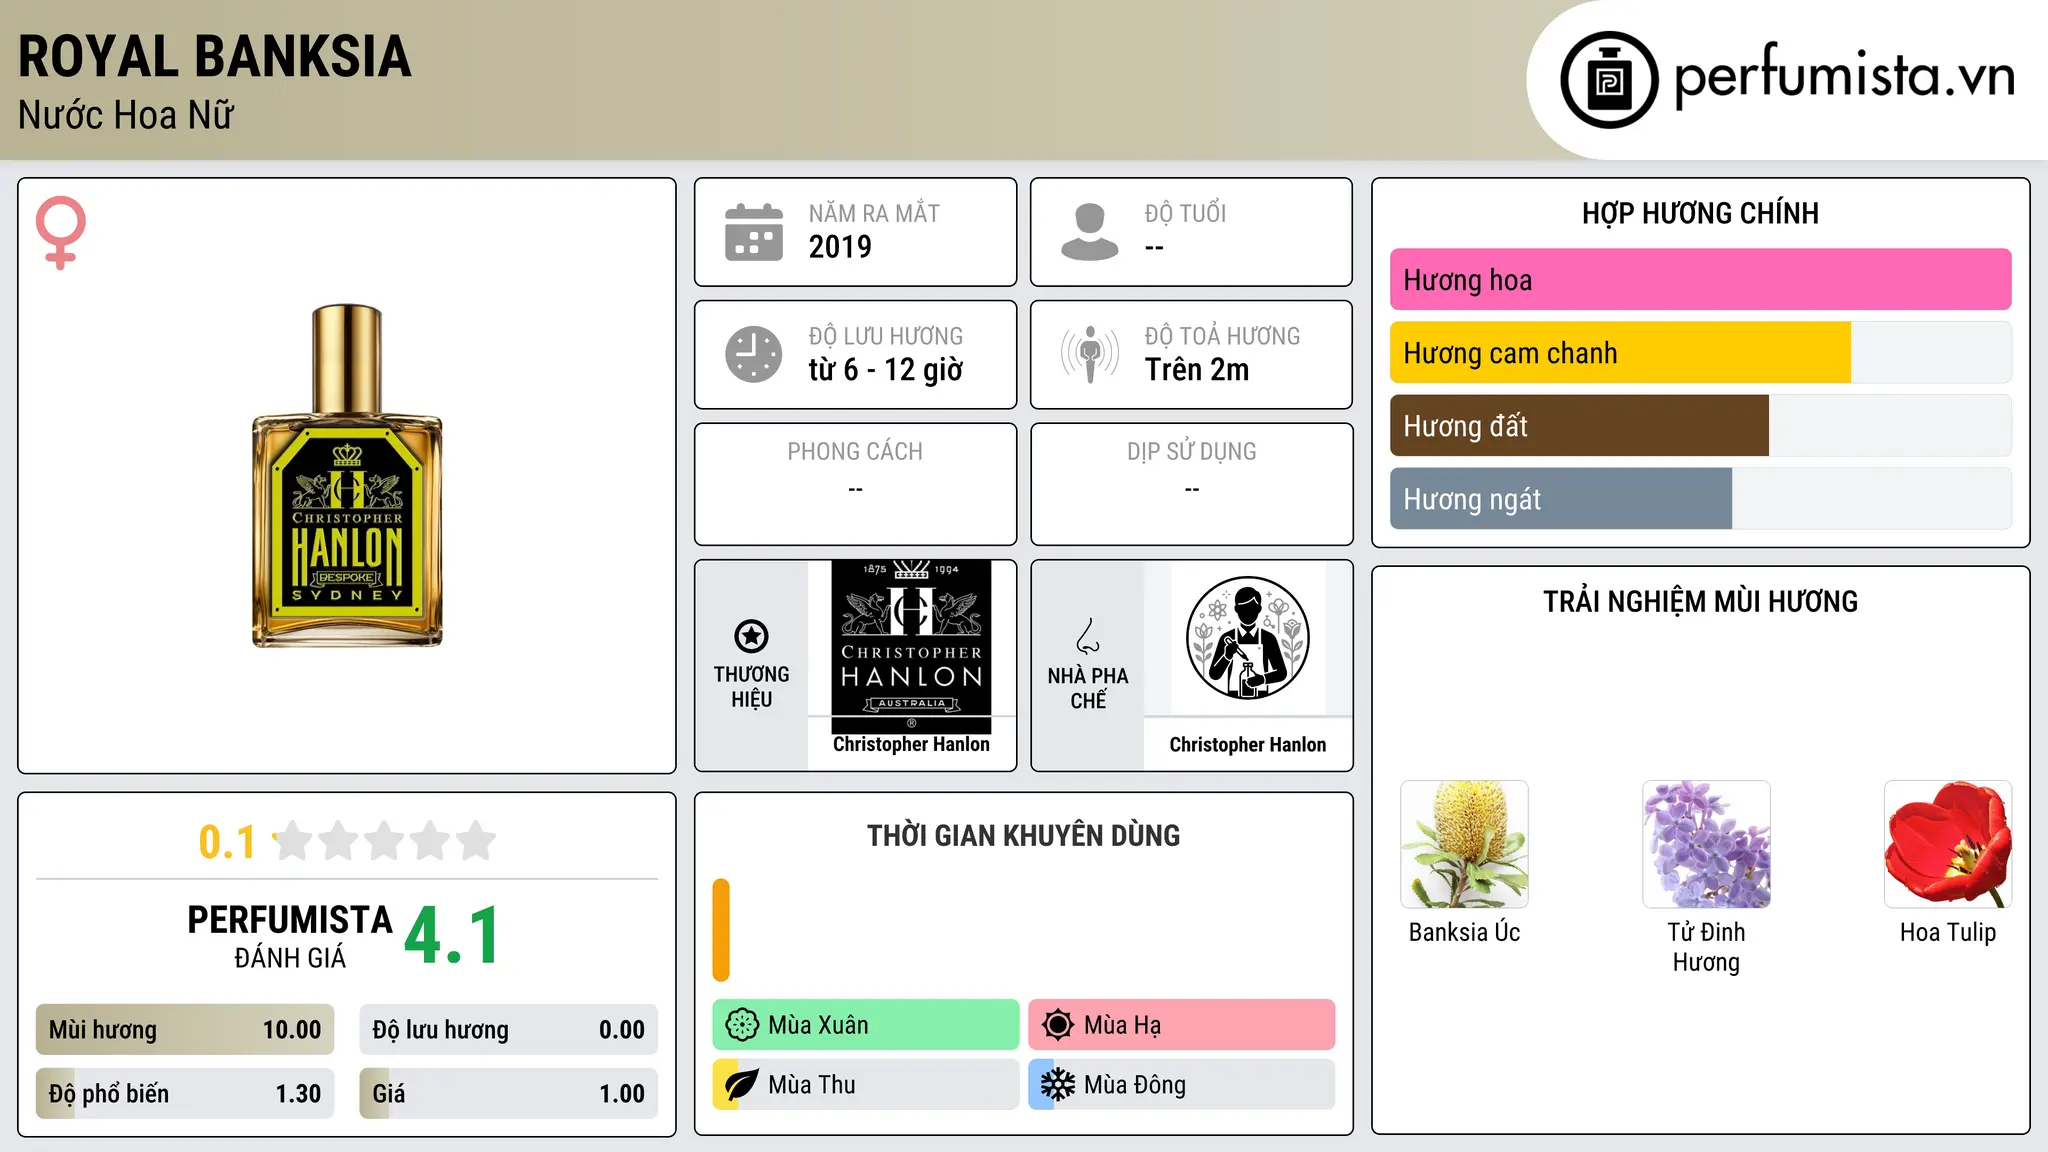Screen dimensions: 2048x1152
Task: Click the NHÀ PHA CHẾ label
Action: click(x=1088, y=688)
